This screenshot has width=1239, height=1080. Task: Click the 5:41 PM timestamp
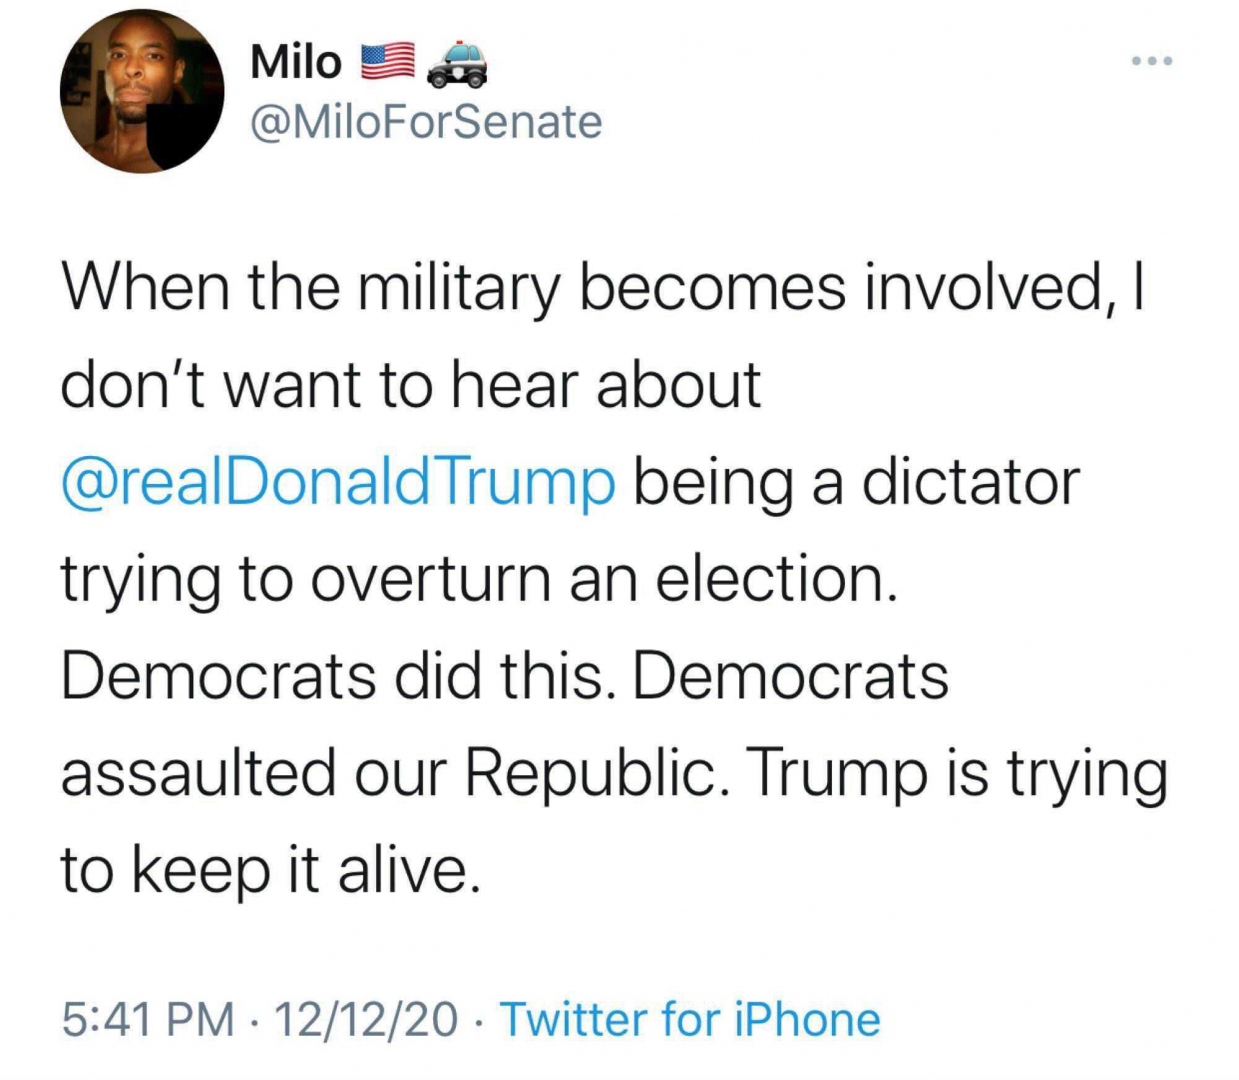click(x=148, y=1020)
